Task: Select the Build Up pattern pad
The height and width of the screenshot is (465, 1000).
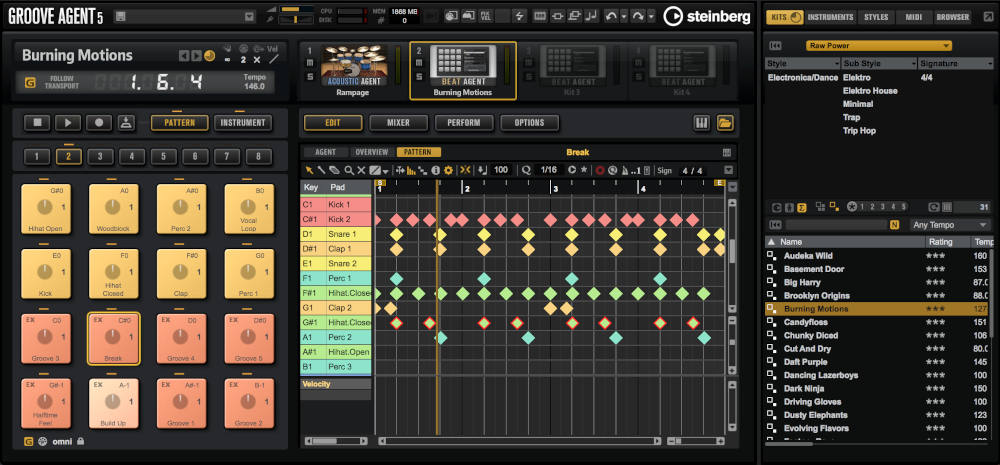Action: 113,403
